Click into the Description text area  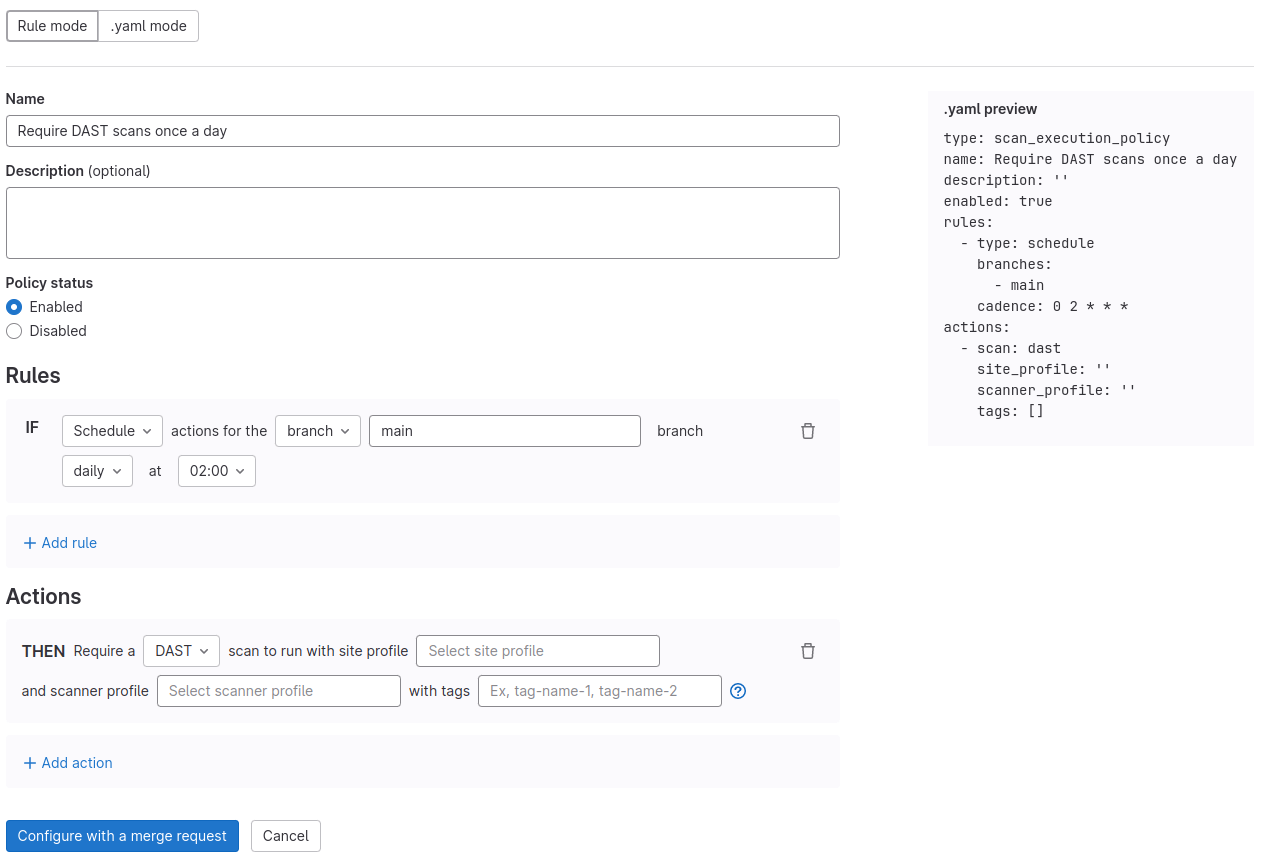point(422,223)
